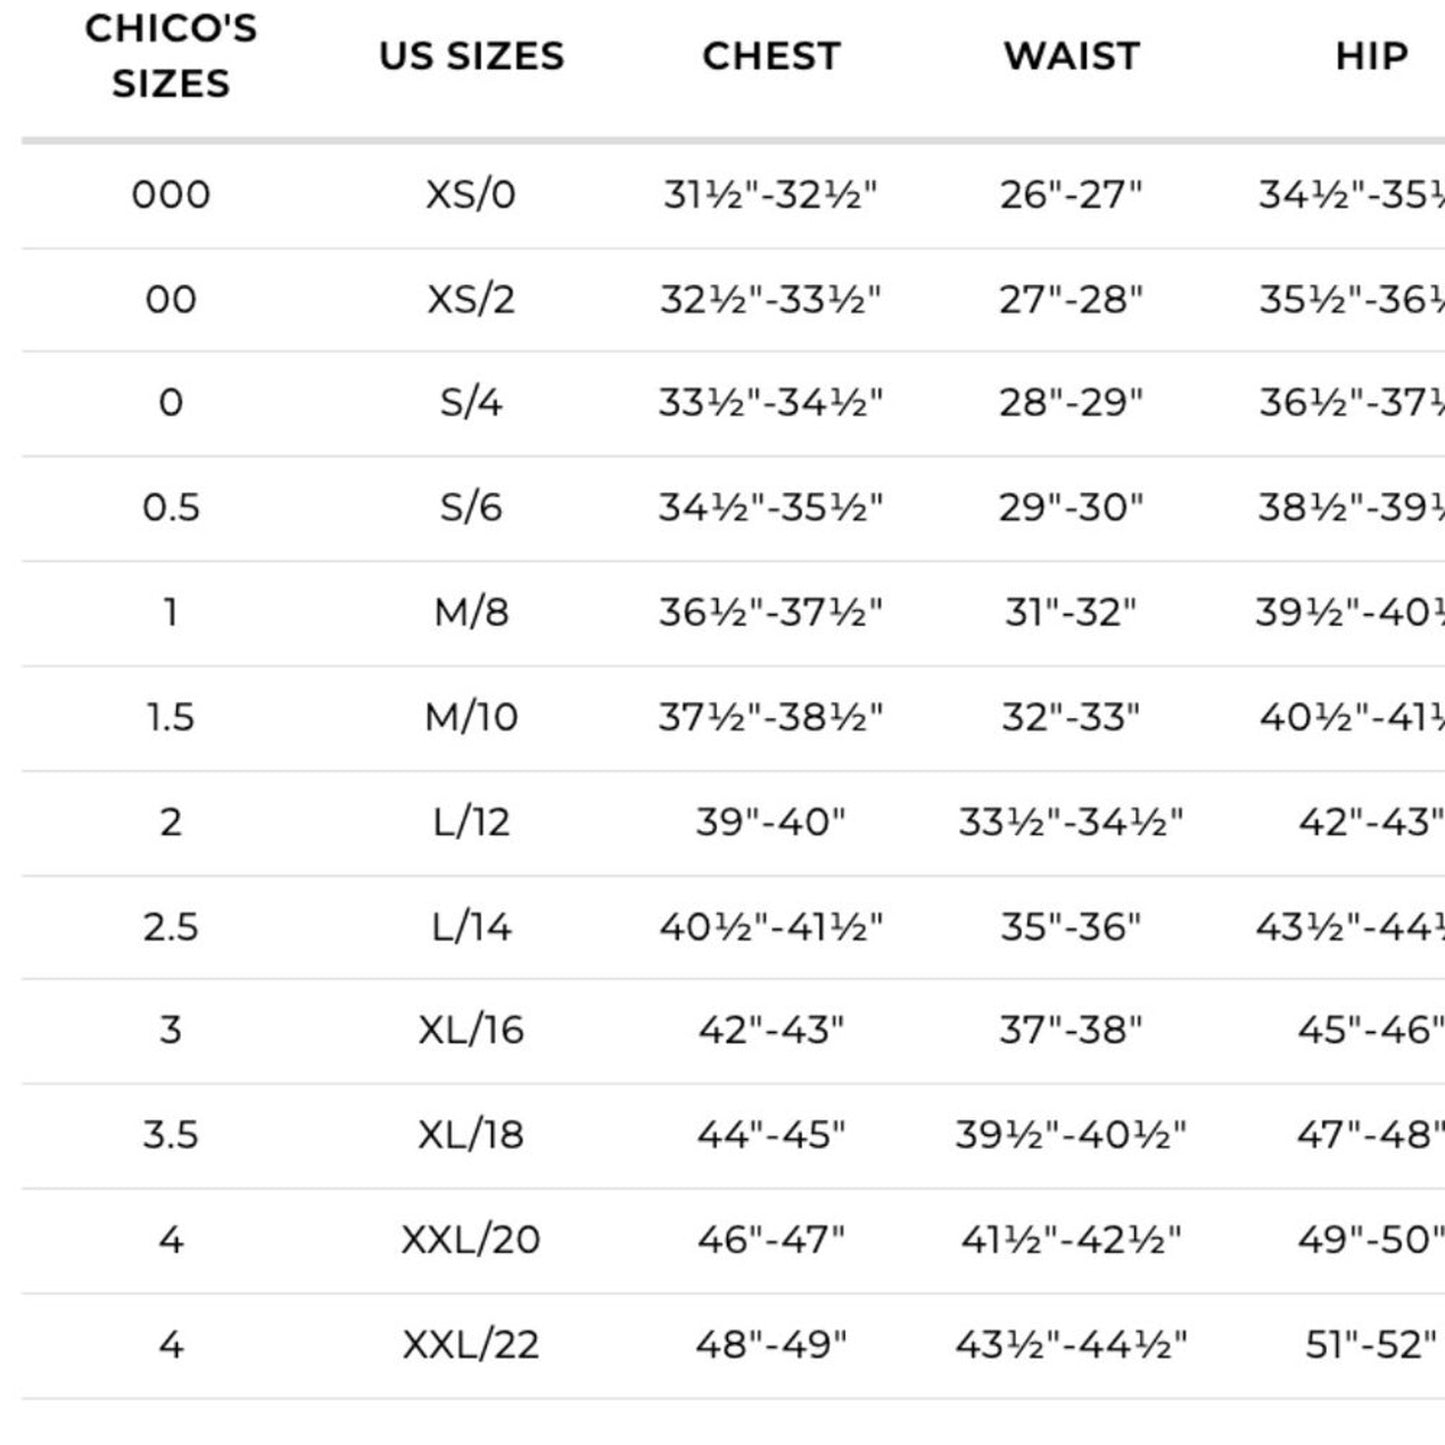1445x1445 pixels.
Task: Click the US SIZES column header
Action: [x=471, y=56]
